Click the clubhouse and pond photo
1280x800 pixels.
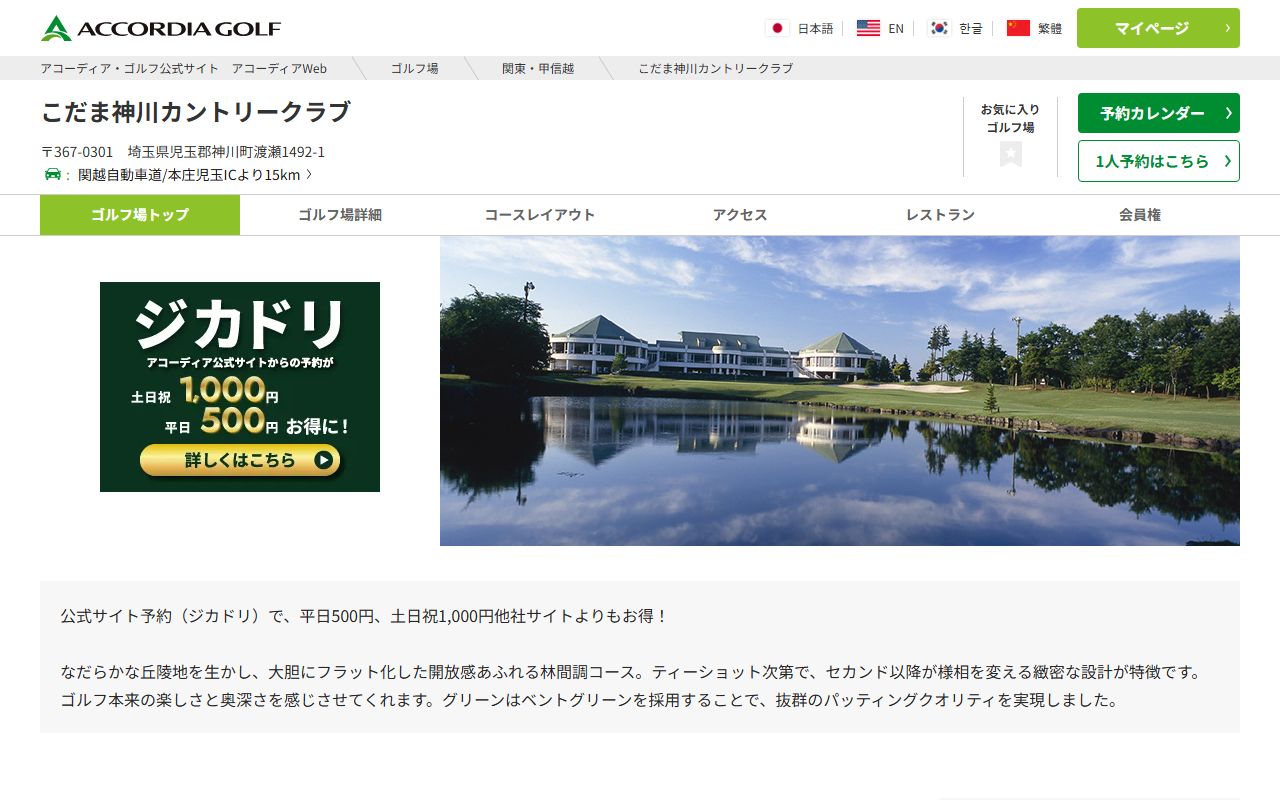(840, 391)
